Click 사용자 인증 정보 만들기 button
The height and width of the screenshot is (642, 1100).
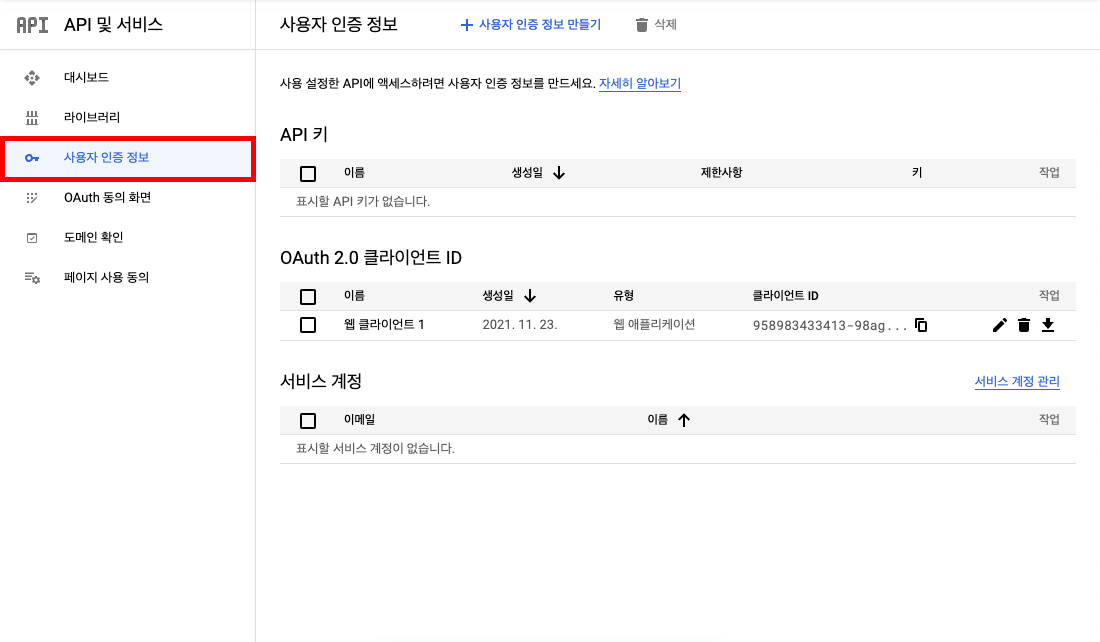click(531, 25)
